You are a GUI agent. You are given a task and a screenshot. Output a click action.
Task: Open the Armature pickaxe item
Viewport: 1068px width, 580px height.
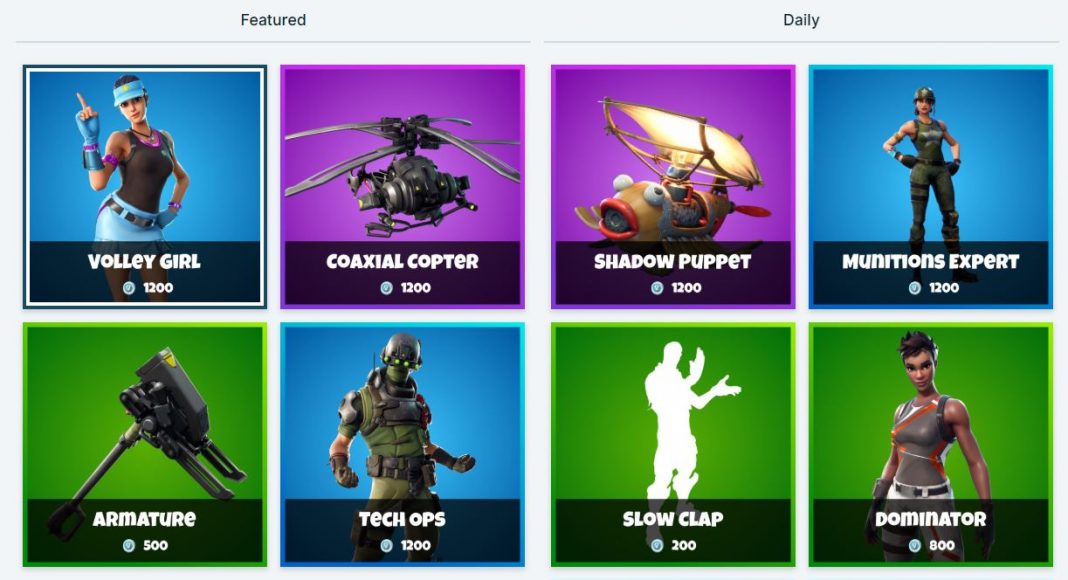click(x=145, y=445)
